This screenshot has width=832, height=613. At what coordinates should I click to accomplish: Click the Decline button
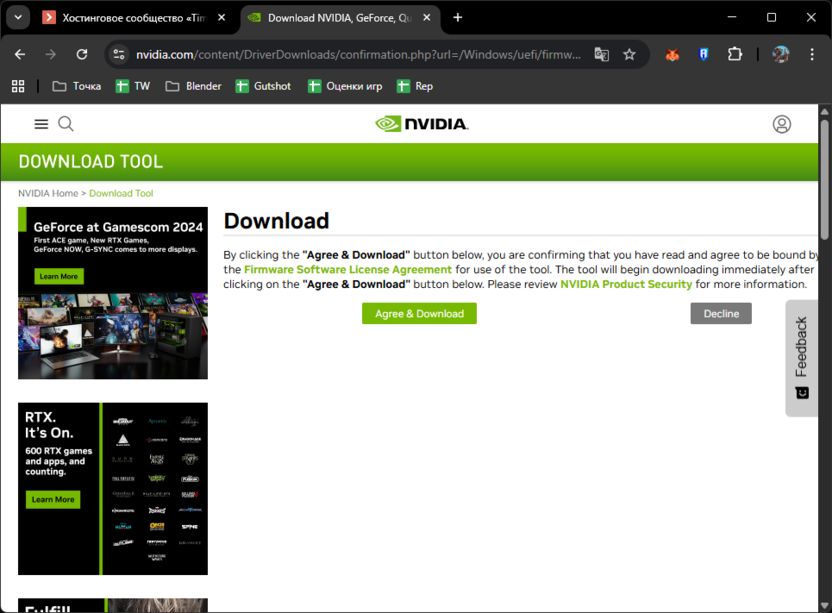721,314
